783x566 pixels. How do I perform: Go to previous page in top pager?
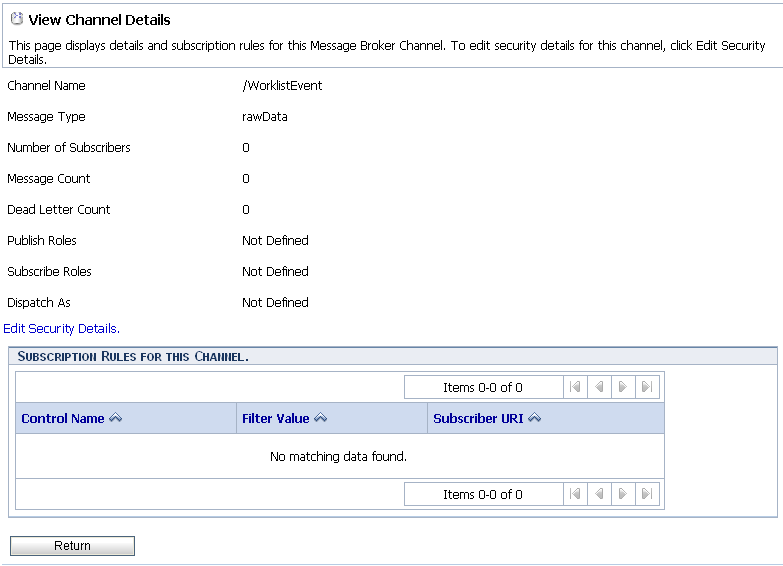click(599, 387)
